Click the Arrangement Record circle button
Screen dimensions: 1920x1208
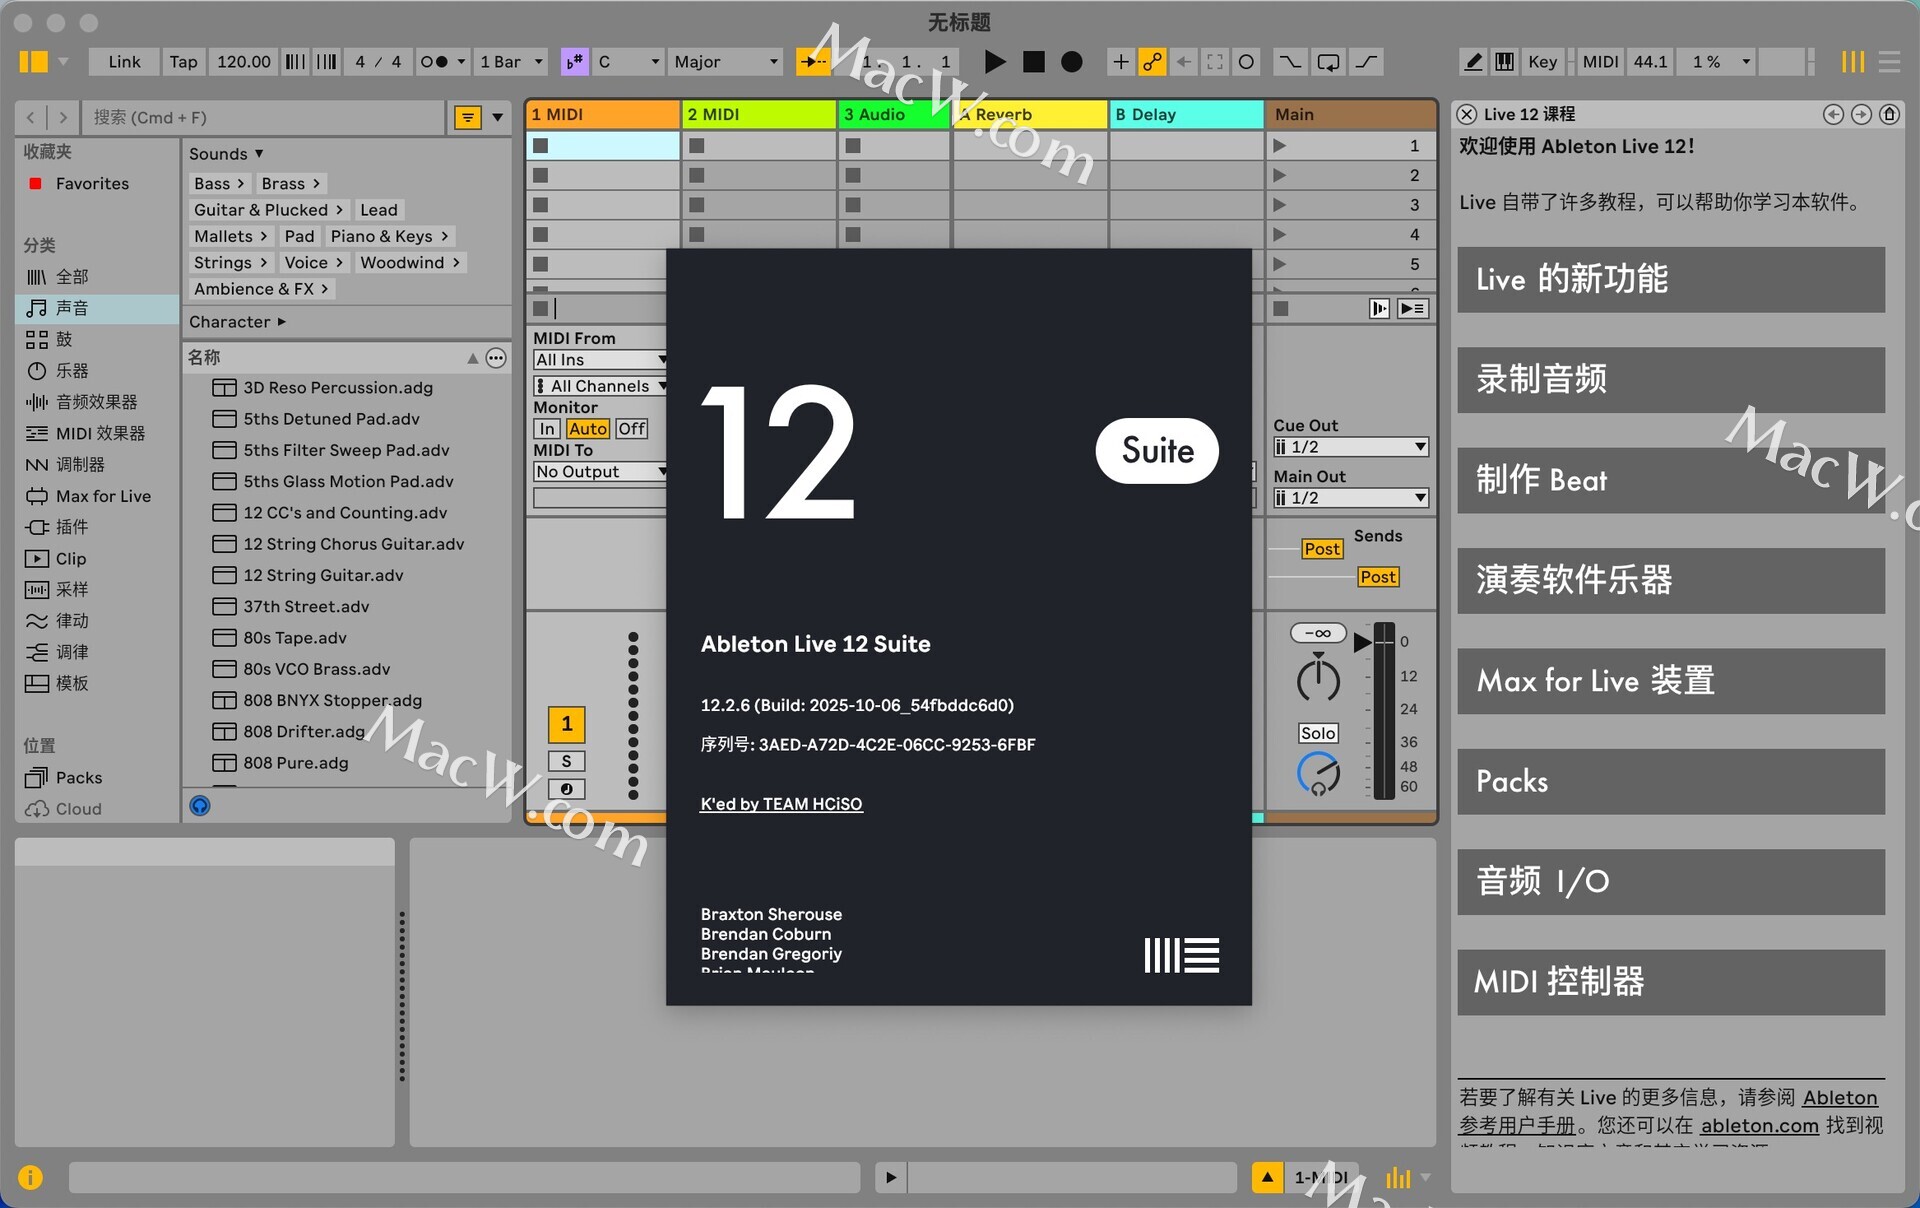click(1071, 62)
